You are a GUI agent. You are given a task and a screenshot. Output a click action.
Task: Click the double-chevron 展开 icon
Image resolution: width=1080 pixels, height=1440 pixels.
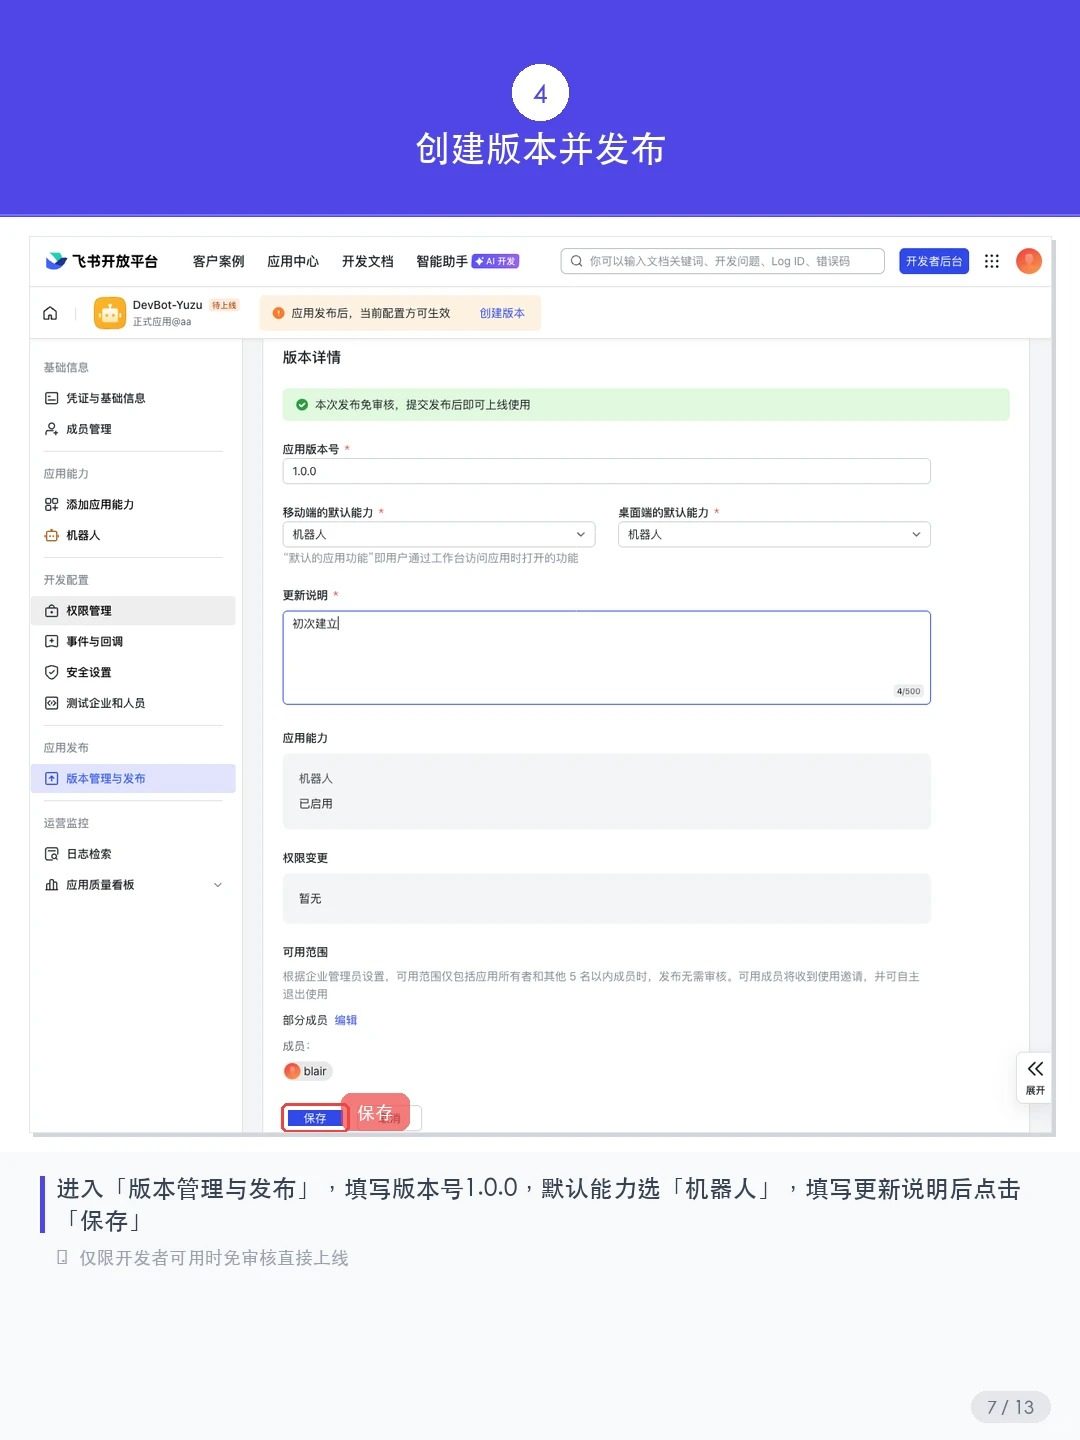[1035, 1069]
